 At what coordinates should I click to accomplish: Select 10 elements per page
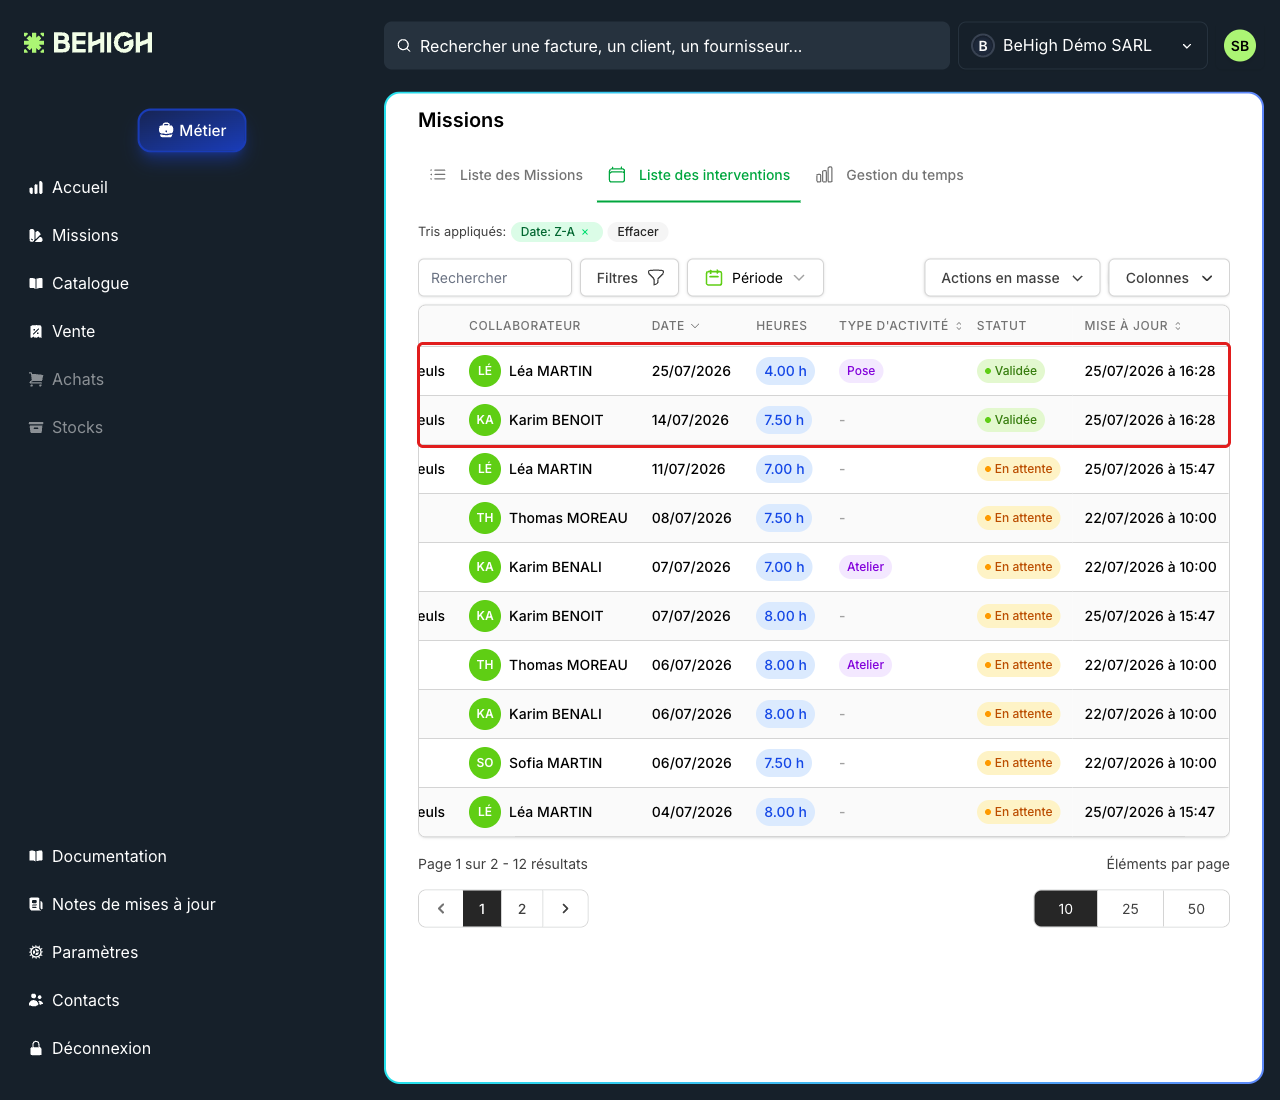point(1066,909)
